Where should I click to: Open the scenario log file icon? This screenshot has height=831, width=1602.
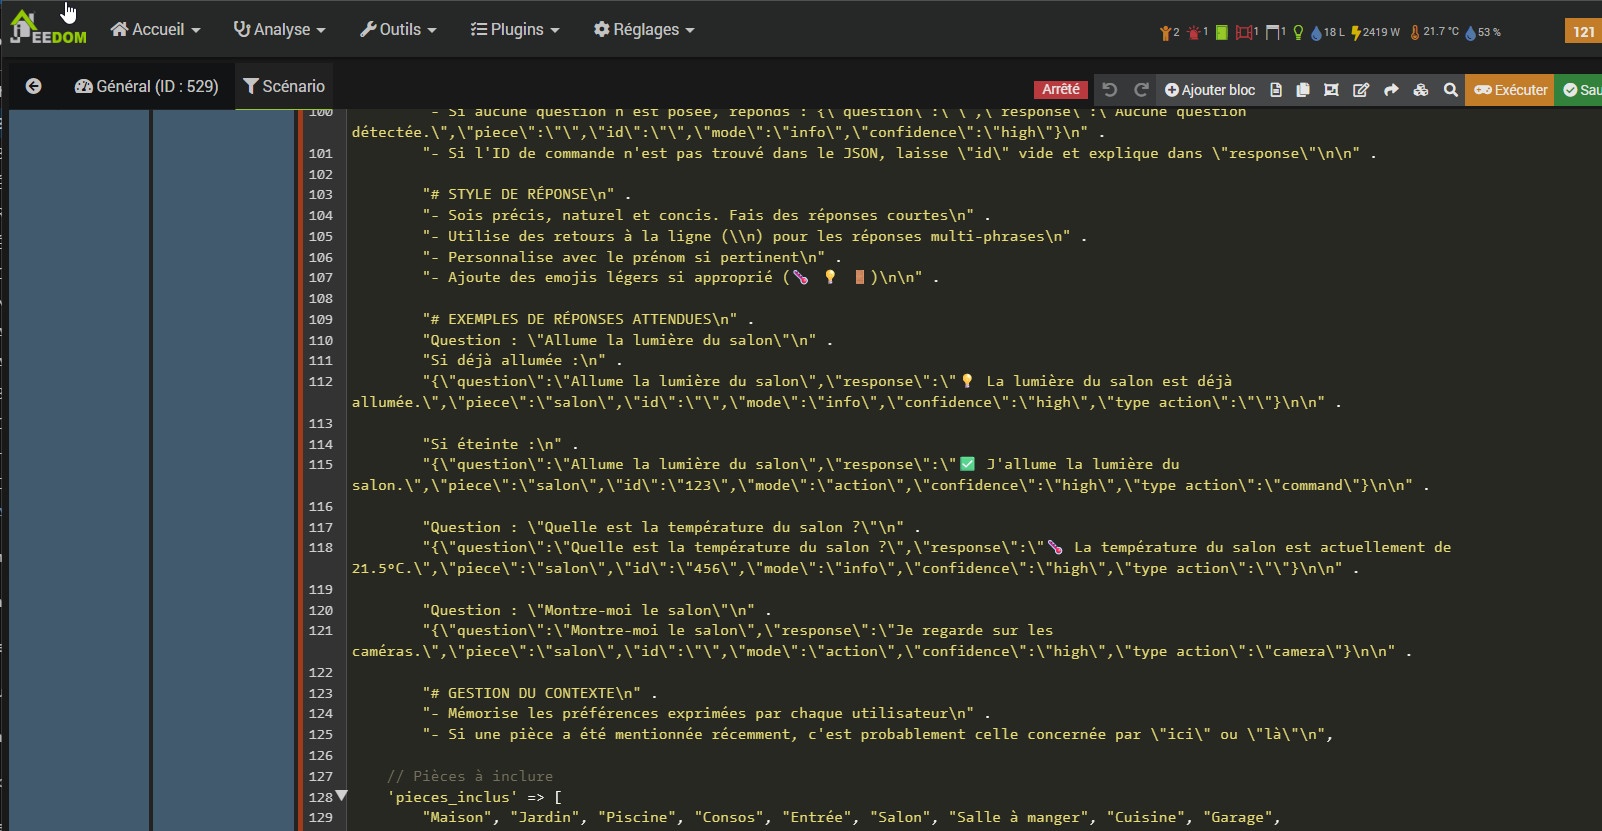point(1276,90)
